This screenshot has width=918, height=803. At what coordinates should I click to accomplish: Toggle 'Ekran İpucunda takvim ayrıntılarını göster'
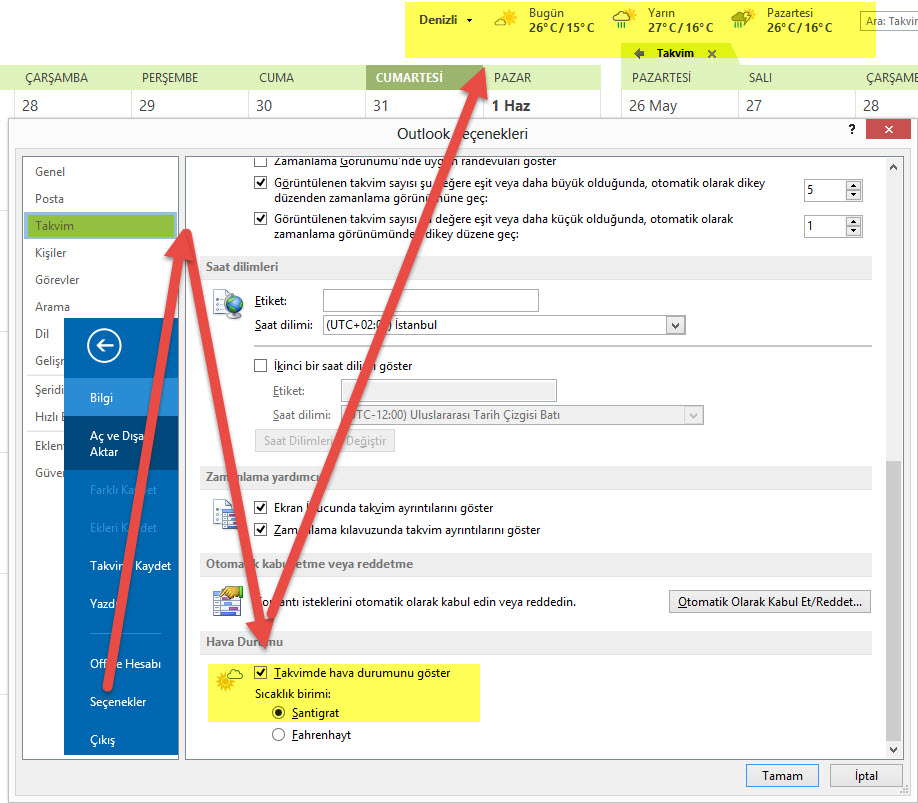pyautogui.click(x=261, y=507)
